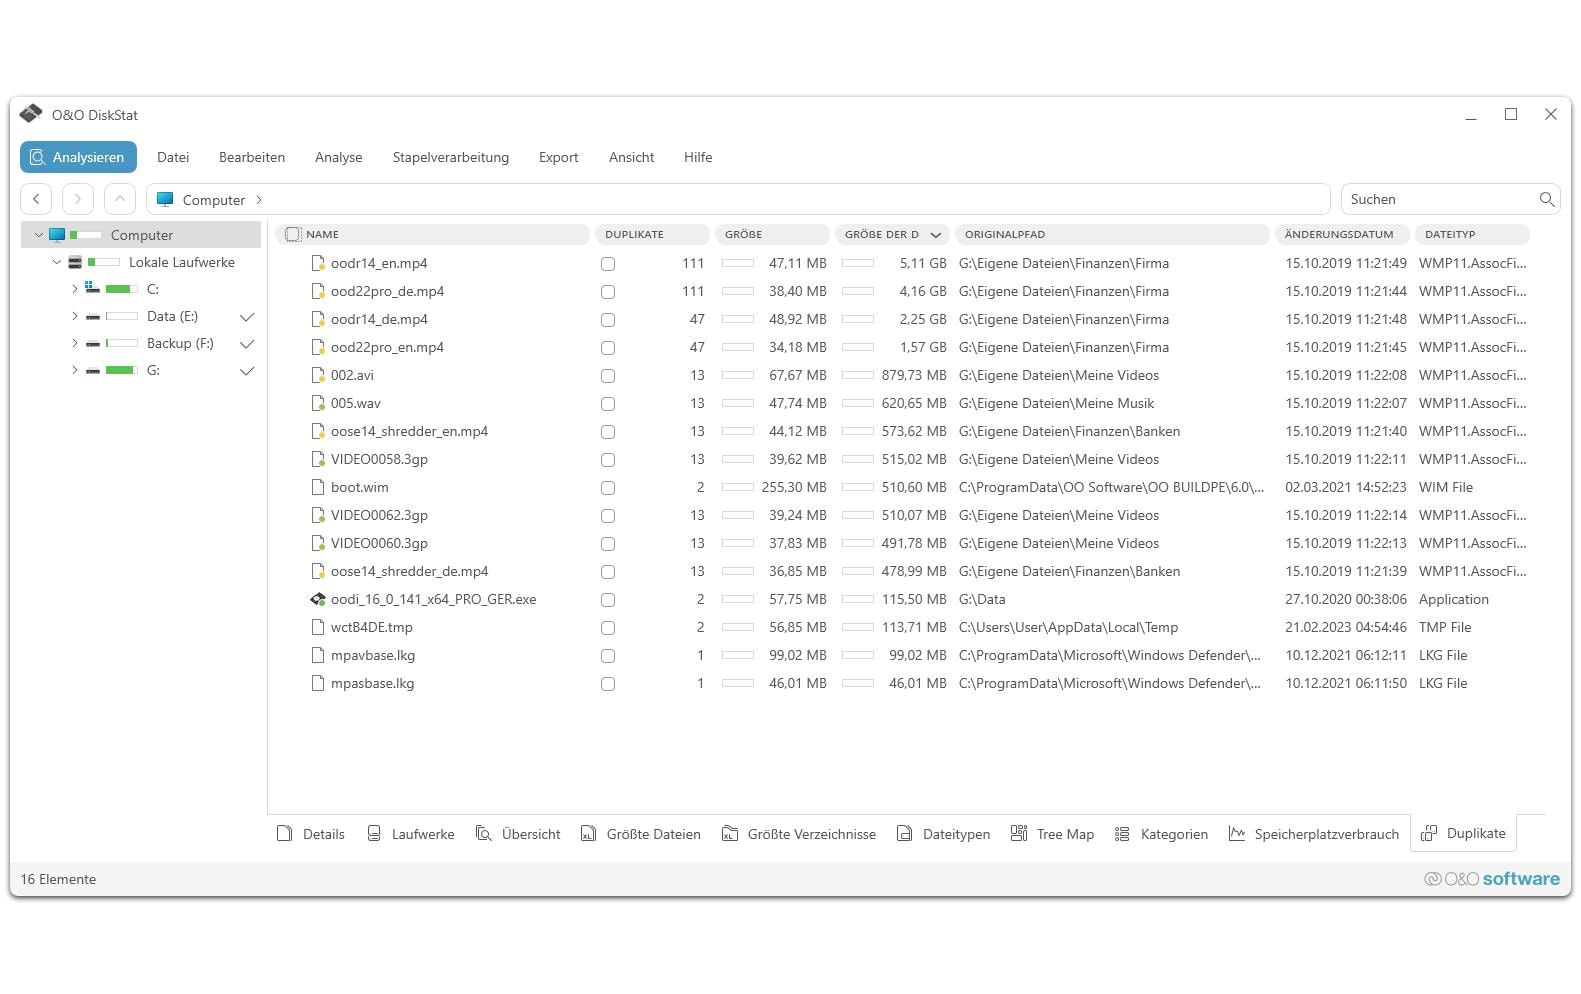The width and height of the screenshot is (1581, 994).
Task: Check the box for mpasbase.lkg
Action: click(608, 684)
